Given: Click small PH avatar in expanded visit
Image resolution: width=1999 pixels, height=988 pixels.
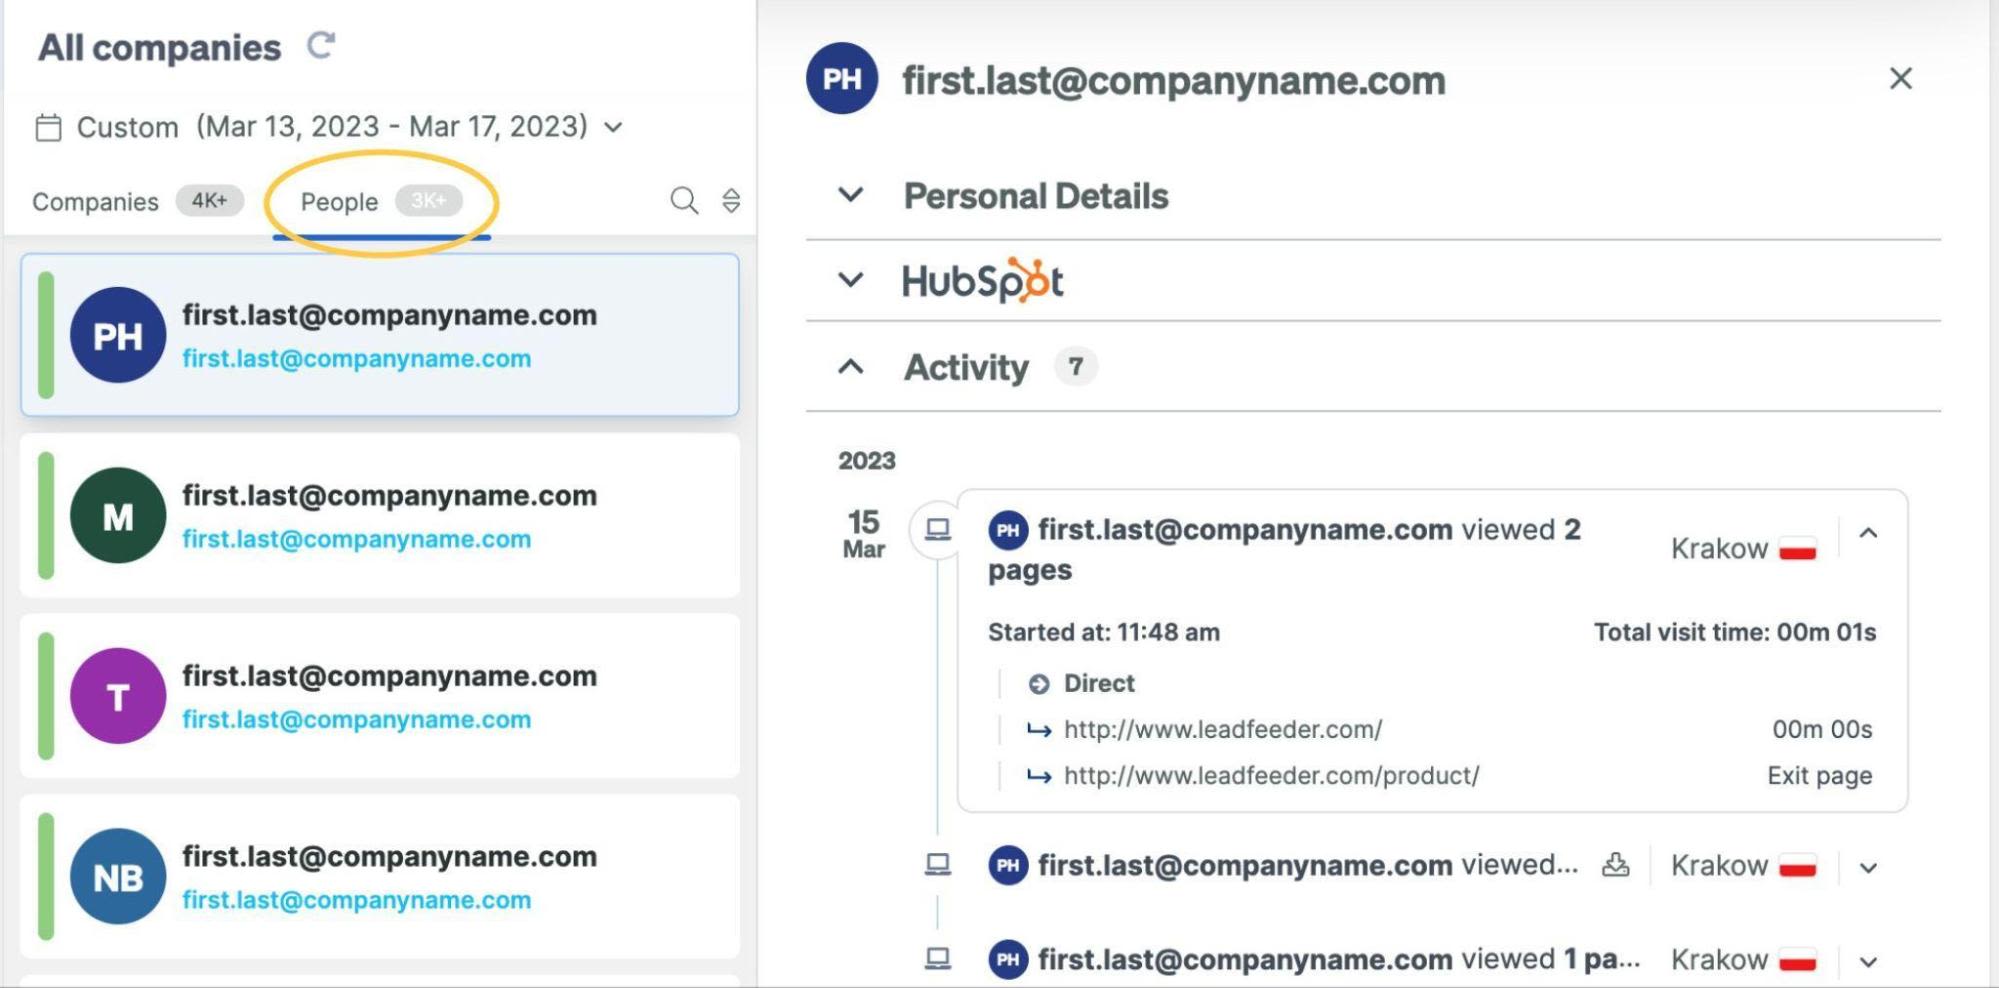Looking at the screenshot, I should [x=1008, y=530].
